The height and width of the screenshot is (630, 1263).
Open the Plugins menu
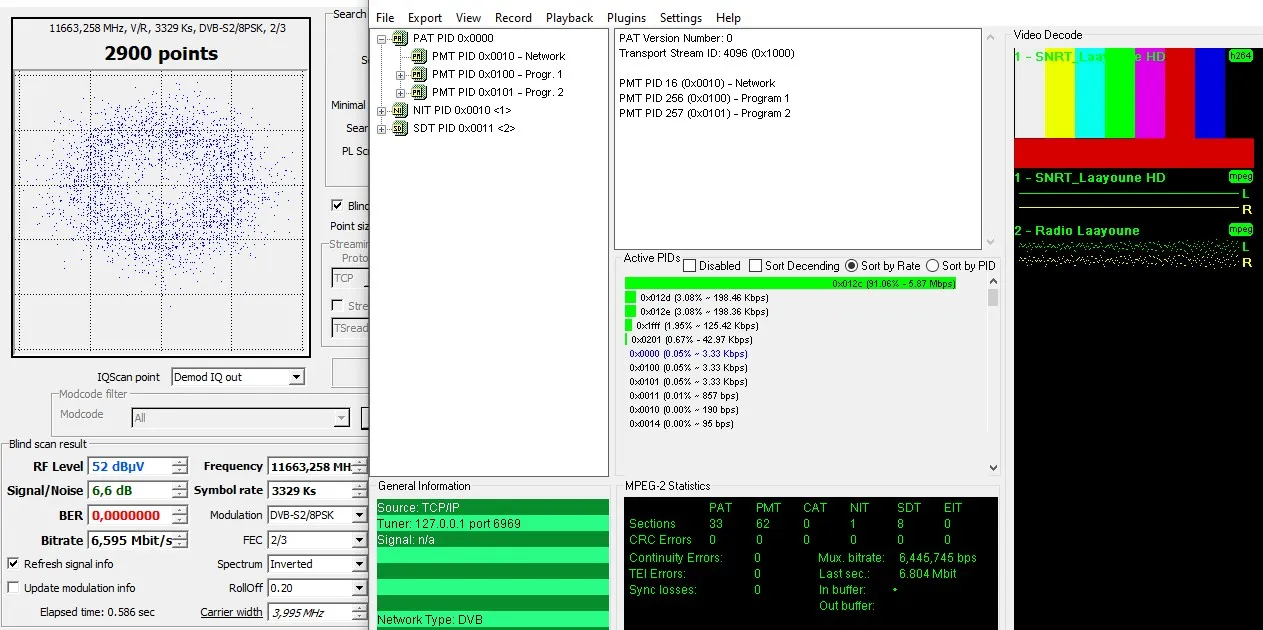(x=626, y=18)
